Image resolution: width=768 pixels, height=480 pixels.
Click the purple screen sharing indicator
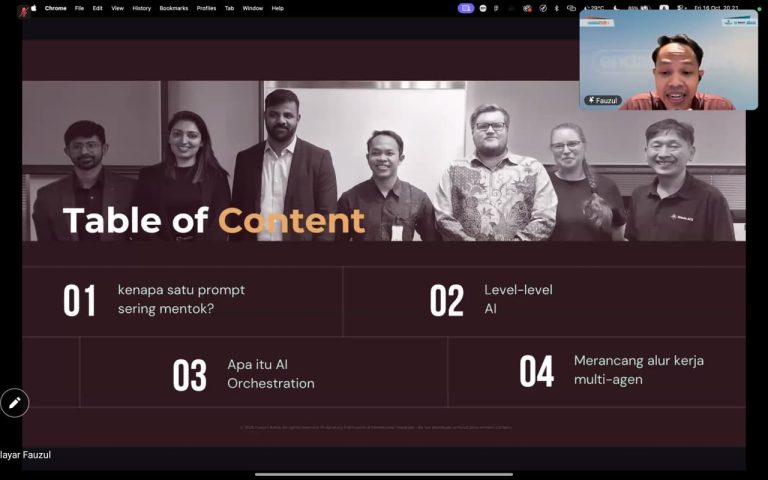(x=466, y=8)
